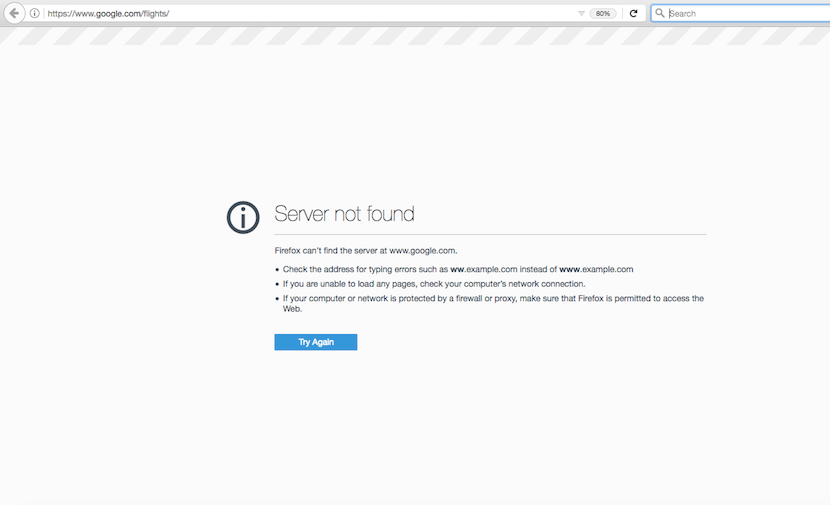The image size is (830, 505).
Task: Expand the URL history dropdown arrow
Action: 581,13
